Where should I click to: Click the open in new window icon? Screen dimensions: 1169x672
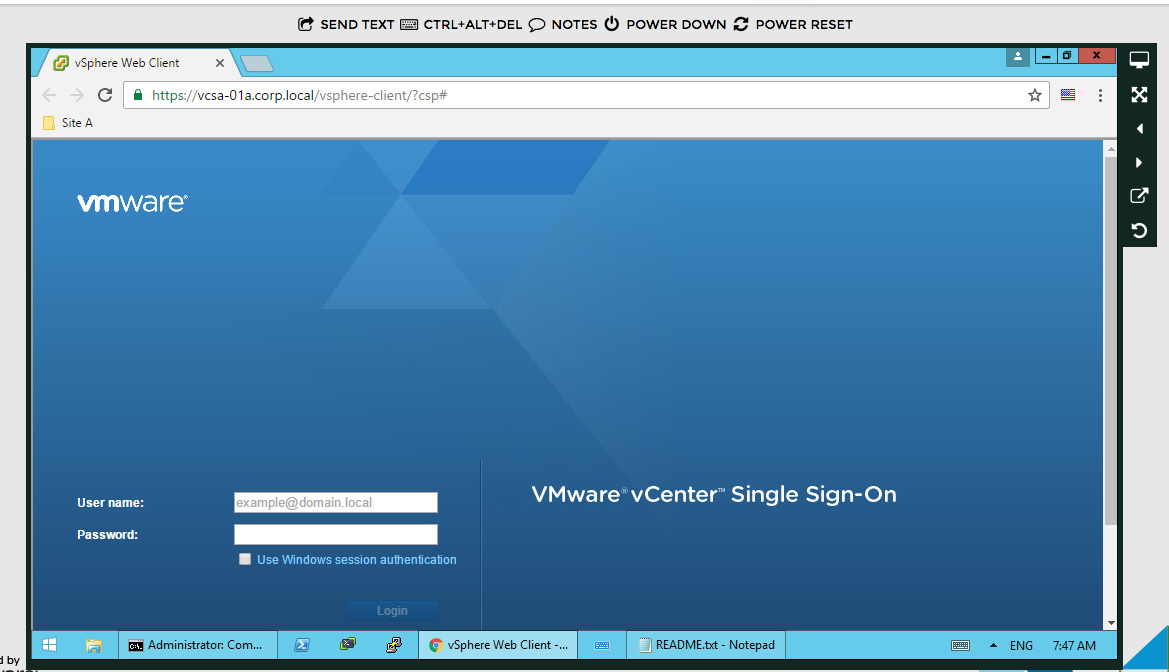(x=1138, y=196)
